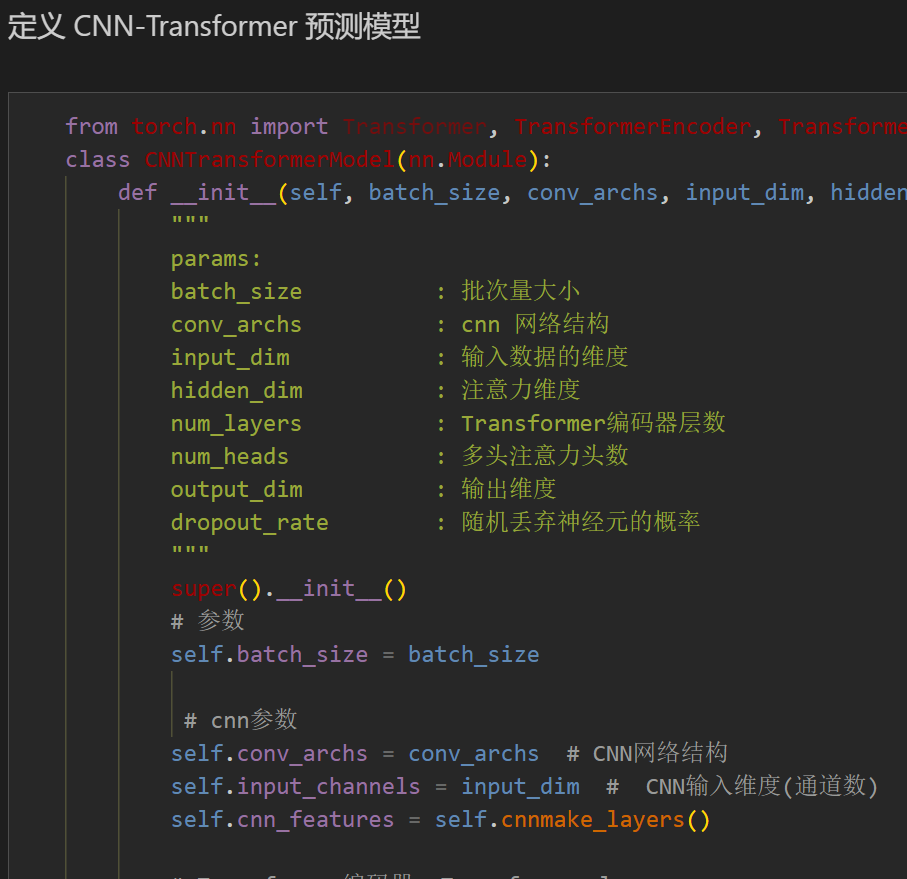Select the comment # 参数
Image resolution: width=907 pixels, height=879 pixels.
pos(207,621)
